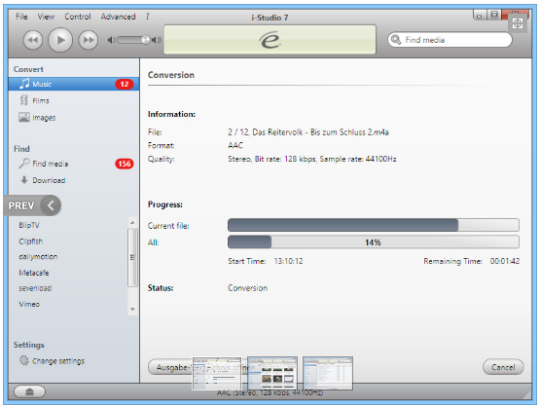Click the gear icon beside Change settings
540x407 pixels.
[24, 361]
